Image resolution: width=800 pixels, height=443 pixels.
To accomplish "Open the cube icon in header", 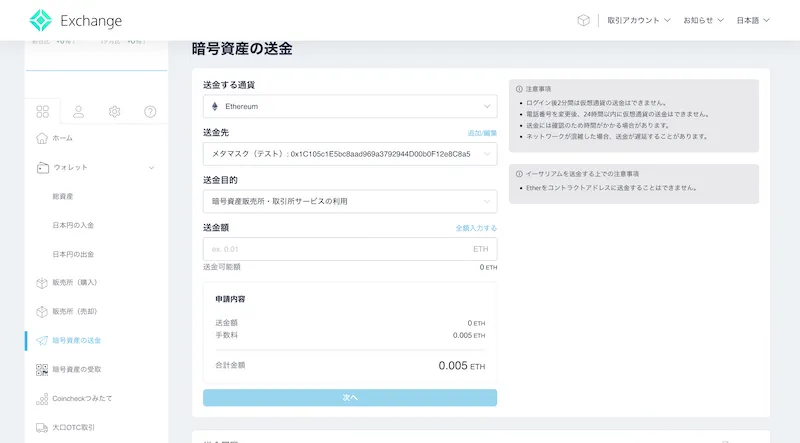I will 583,20.
